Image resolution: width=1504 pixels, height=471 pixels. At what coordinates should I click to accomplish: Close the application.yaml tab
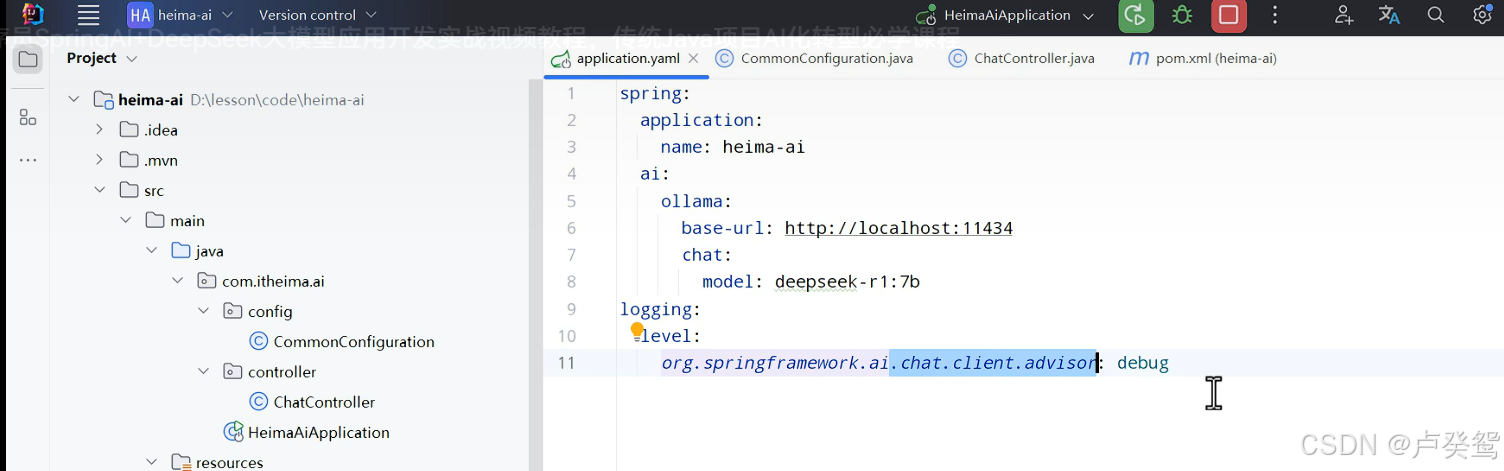point(693,59)
